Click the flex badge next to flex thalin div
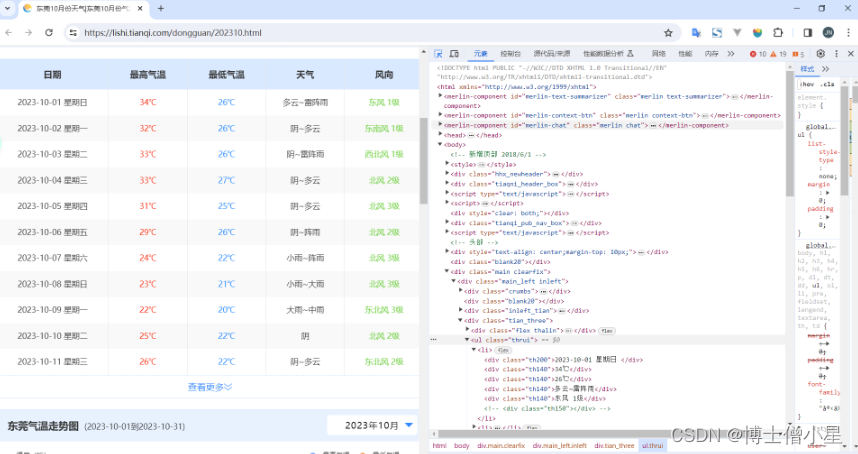This screenshot has width=858, height=454. 606,330
